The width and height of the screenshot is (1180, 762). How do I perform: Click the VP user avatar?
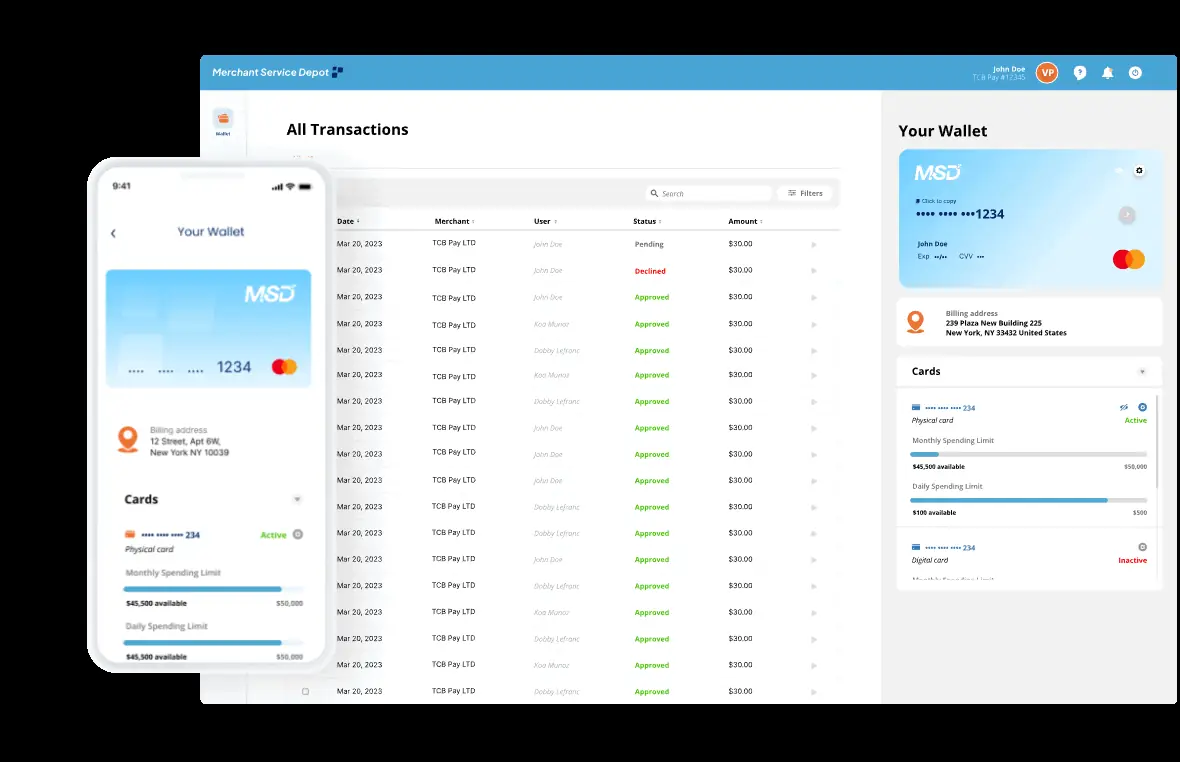tap(1047, 73)
